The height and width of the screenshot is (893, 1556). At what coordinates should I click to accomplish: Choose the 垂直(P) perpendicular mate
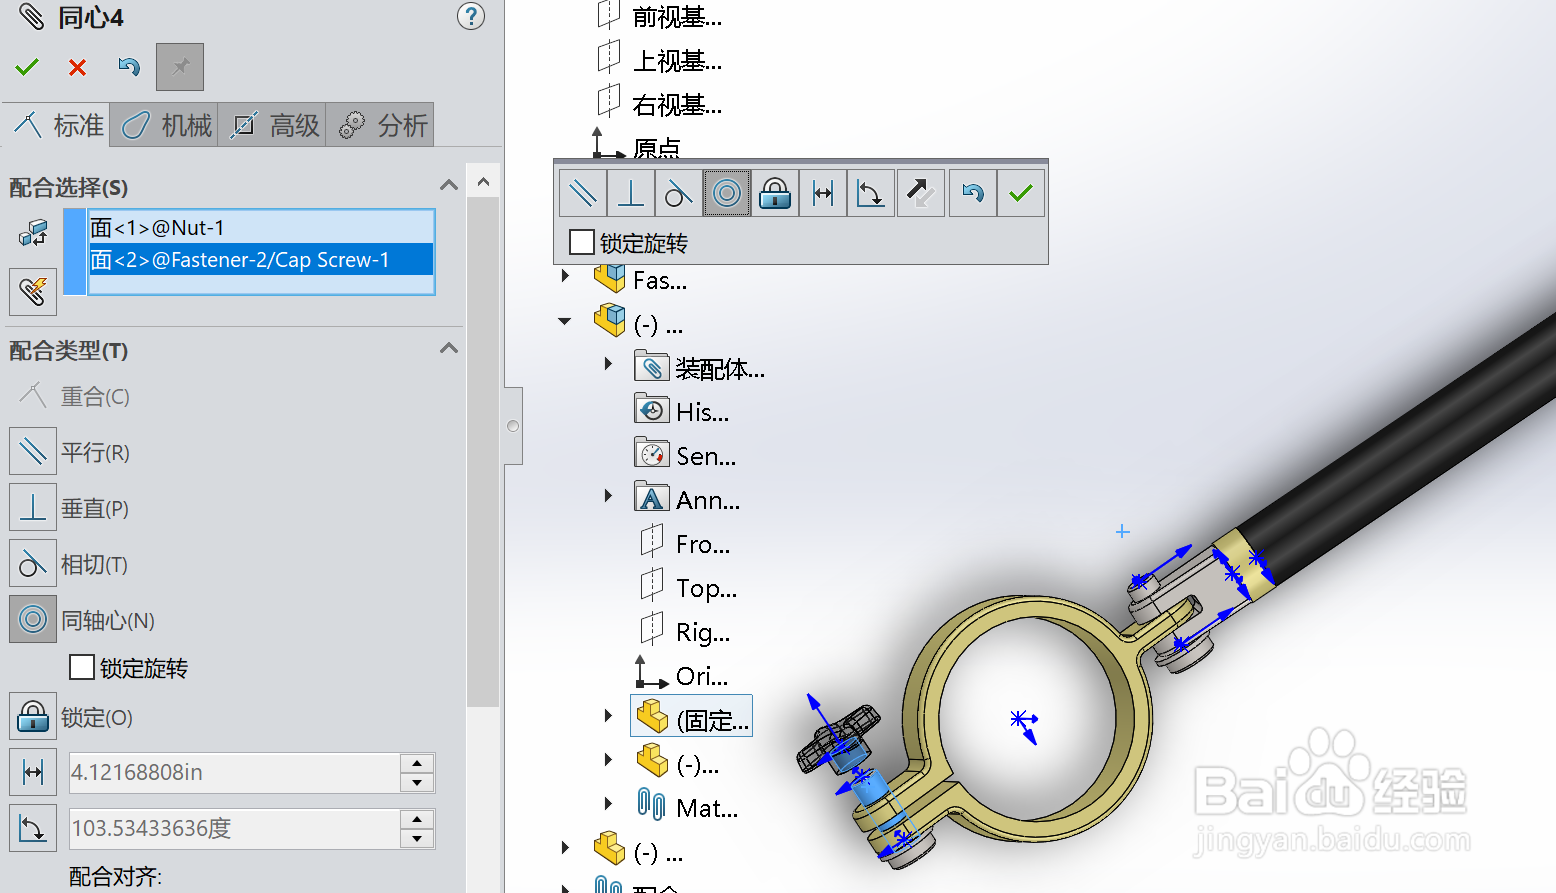tap(33, 507)
